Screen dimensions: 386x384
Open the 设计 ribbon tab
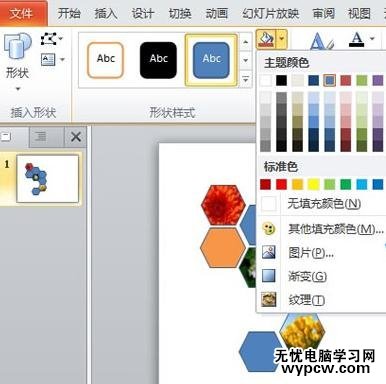point(143,14)
